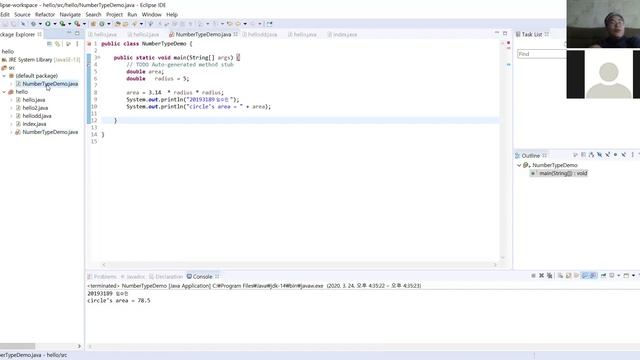Click the New Java Package toolbar icon

tap(93, 24)
